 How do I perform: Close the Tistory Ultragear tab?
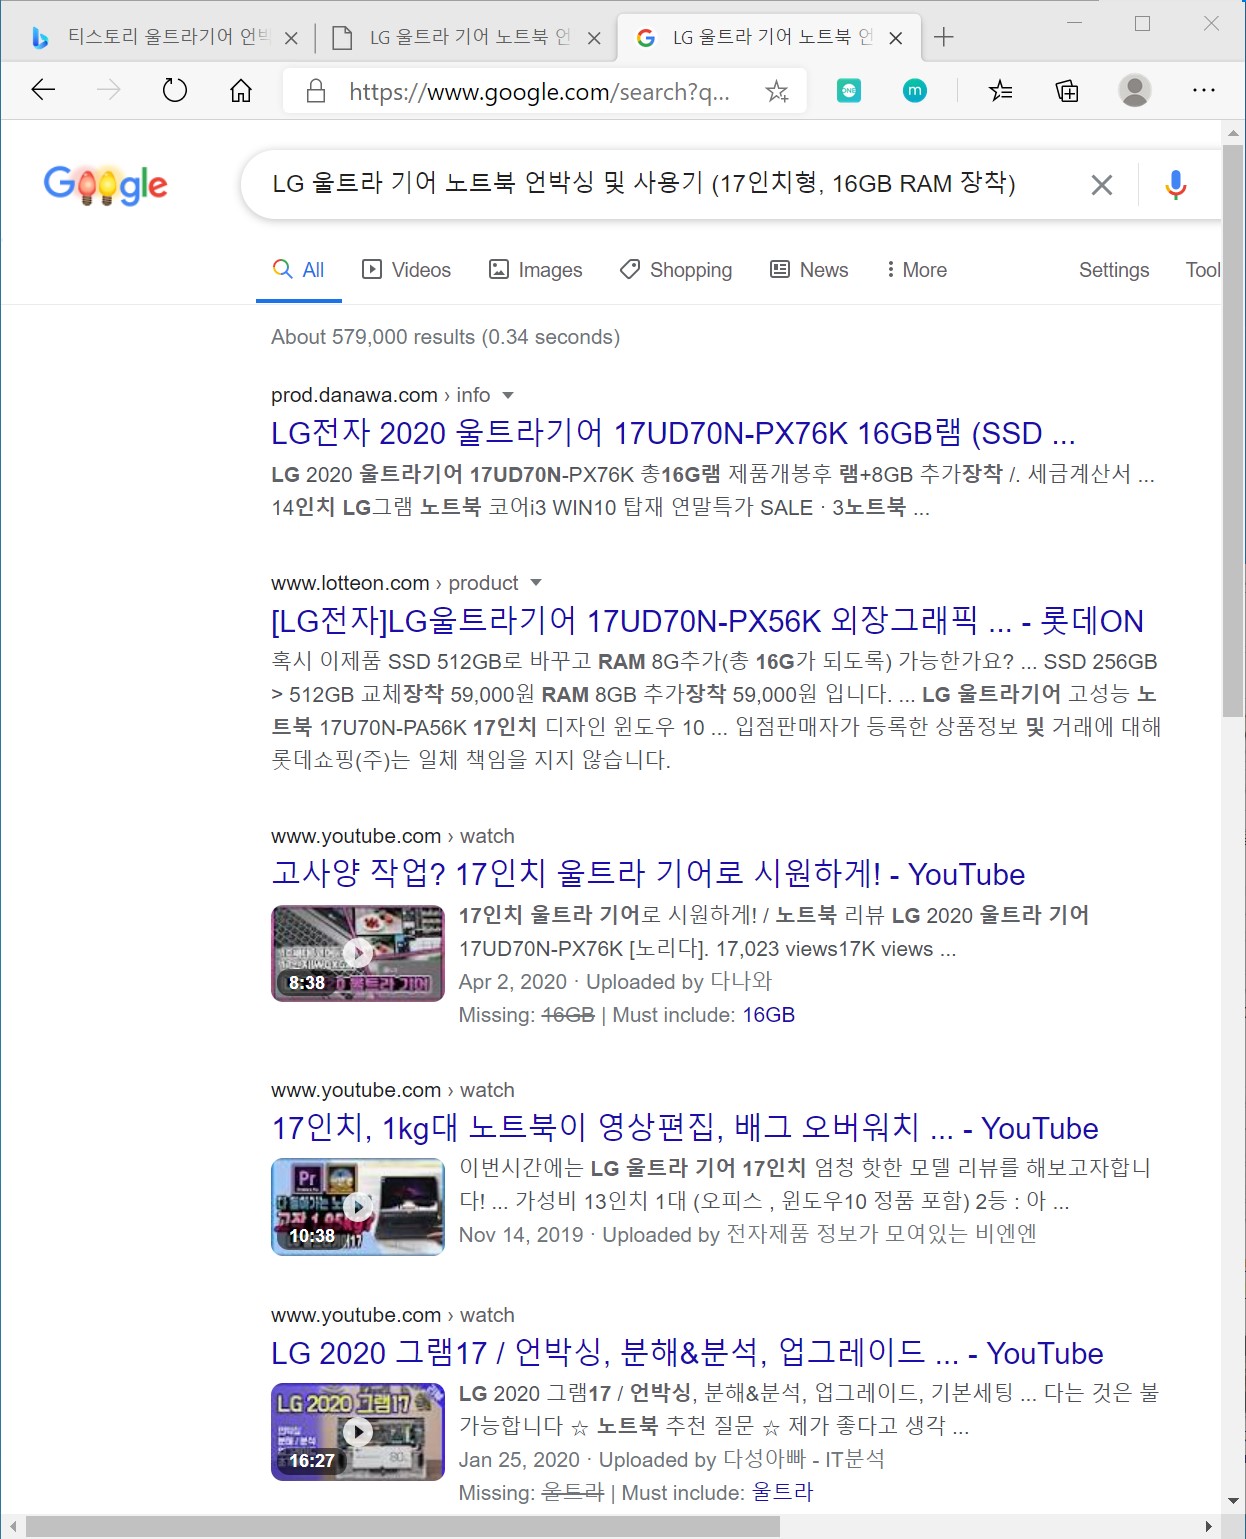[291, 38]
